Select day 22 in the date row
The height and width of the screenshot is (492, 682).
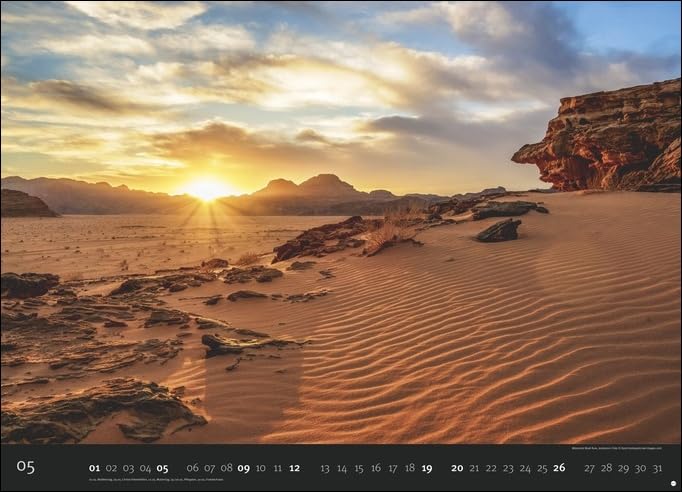point(491,468)
